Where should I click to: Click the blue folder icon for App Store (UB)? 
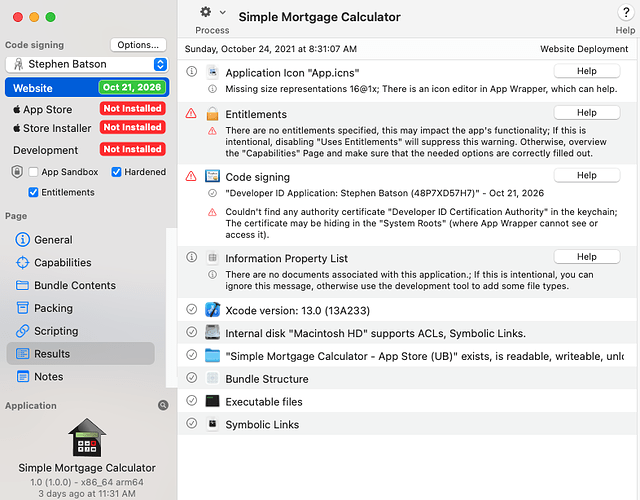click(212, 356)
